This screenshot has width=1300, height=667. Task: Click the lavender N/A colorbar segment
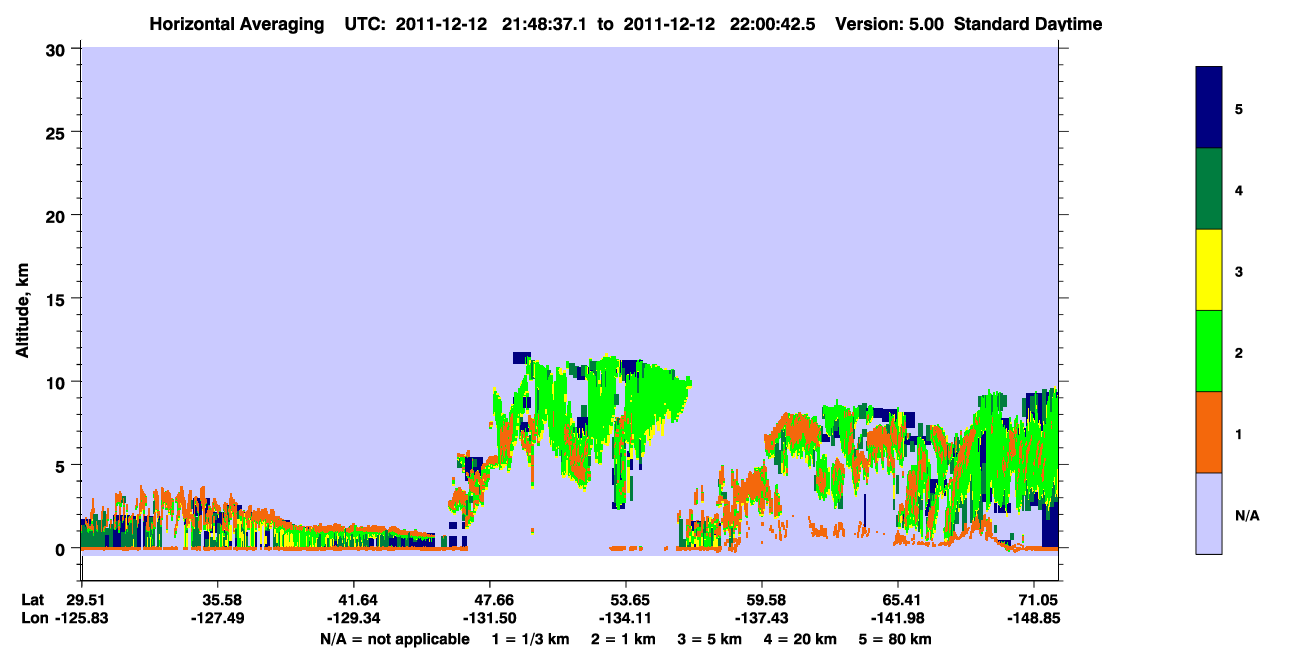click(1209, 513)
